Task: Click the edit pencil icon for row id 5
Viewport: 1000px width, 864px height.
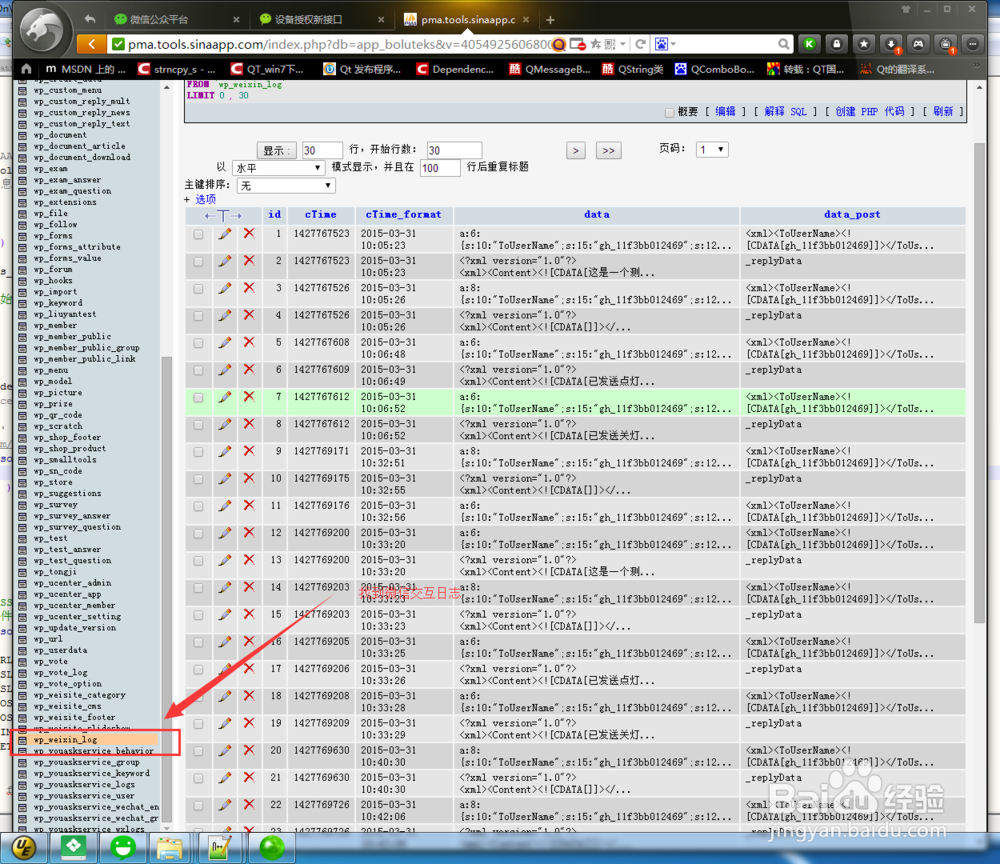Action: (224, 343)
